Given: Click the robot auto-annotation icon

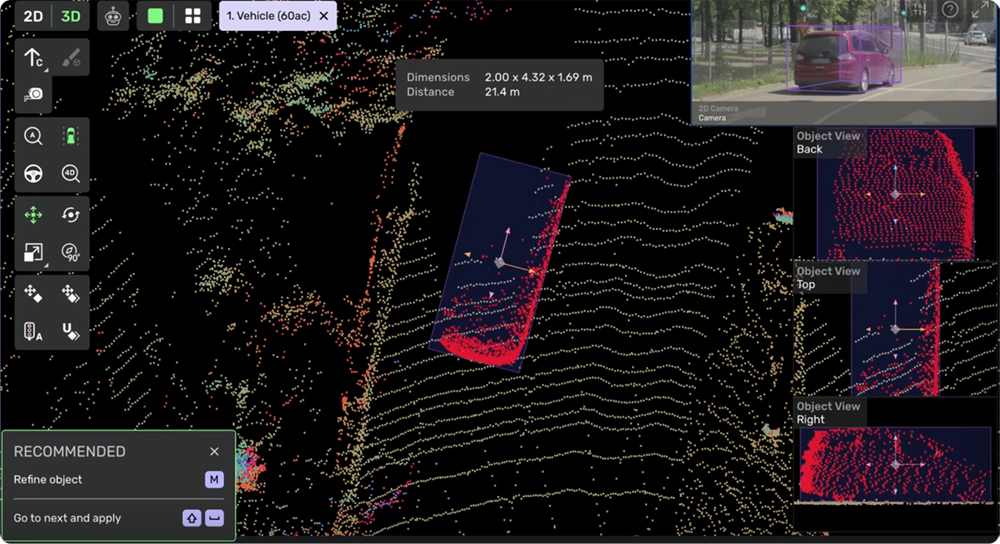Looking at the screenshot, I should (x=113, y=16).
